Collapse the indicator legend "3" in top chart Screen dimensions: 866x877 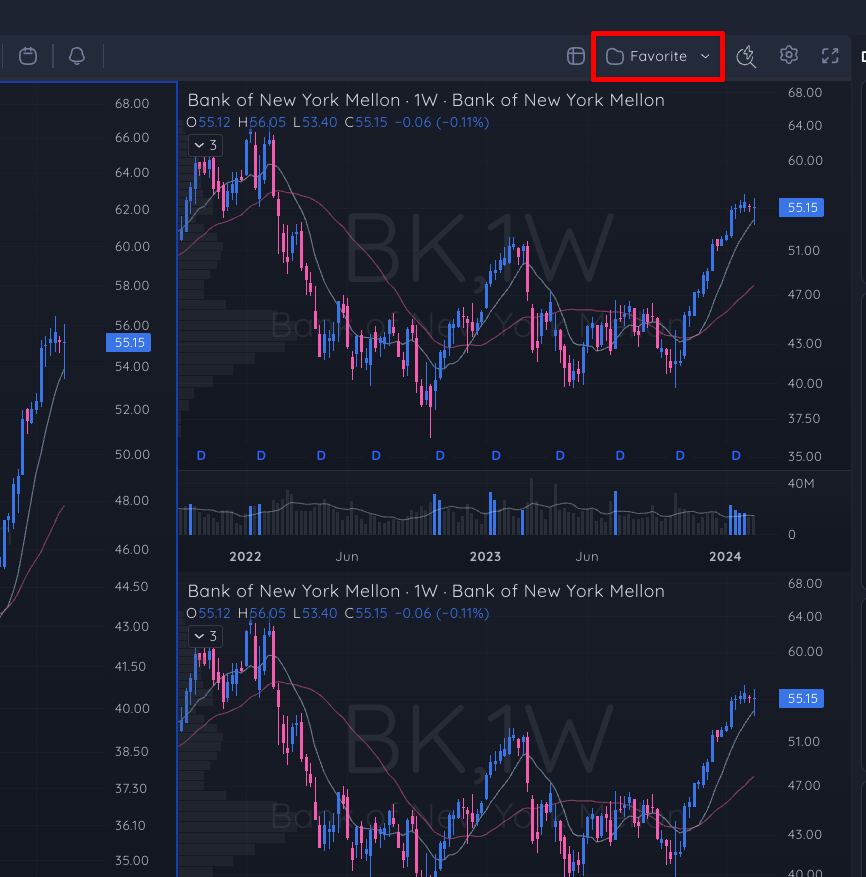205,145
